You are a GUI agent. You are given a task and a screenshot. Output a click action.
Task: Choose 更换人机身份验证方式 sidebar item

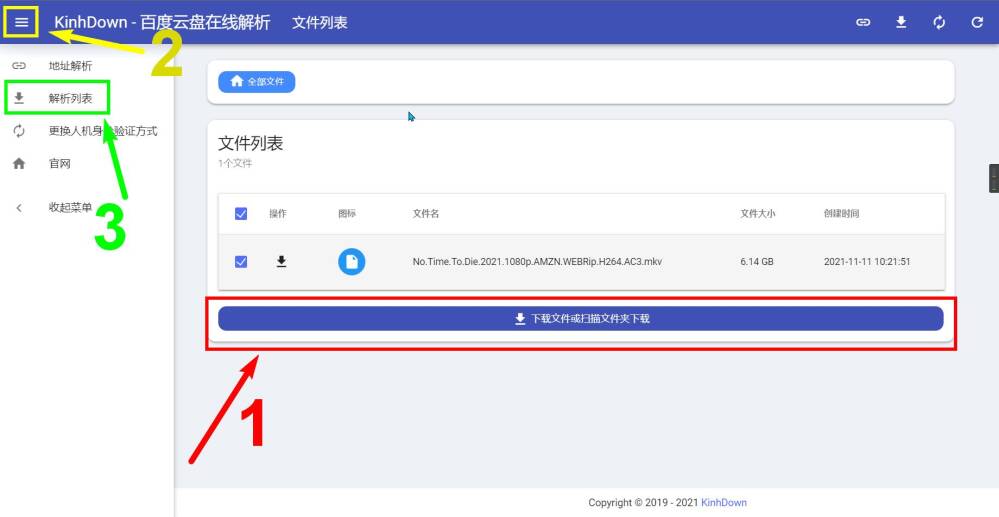(102, 131)
